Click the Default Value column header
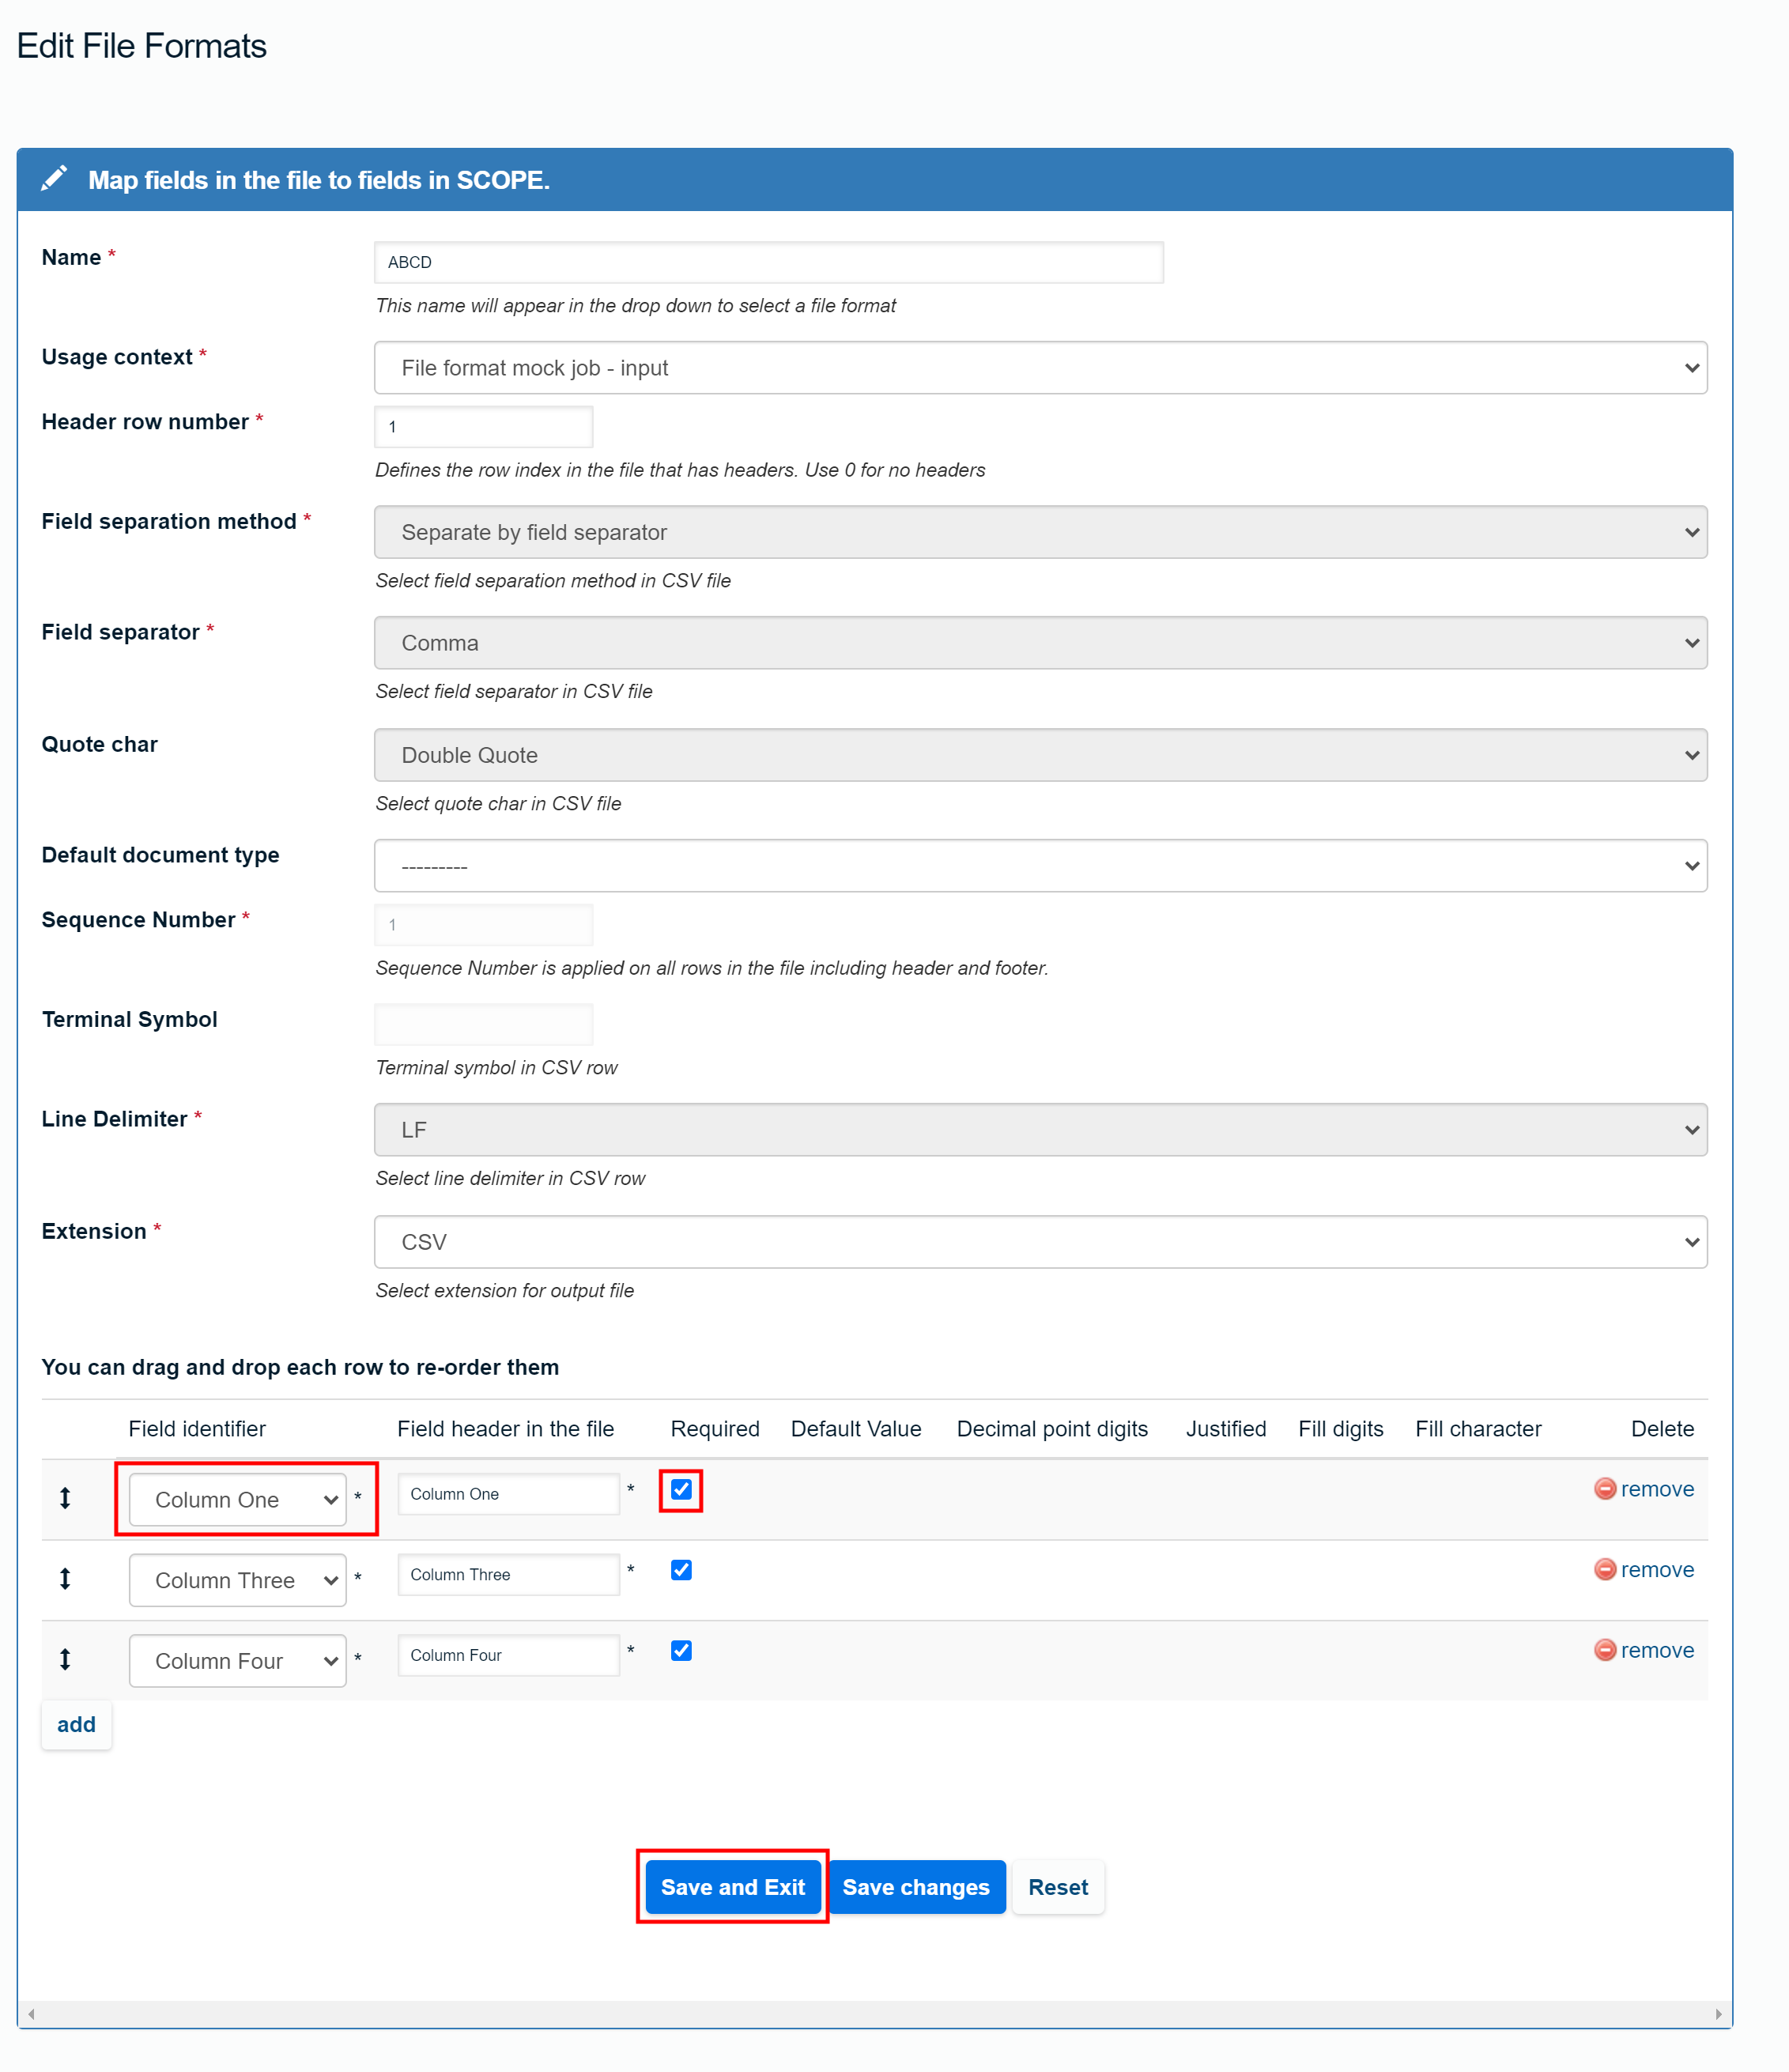The image size is (1789, 2072). click(856, 1429)
